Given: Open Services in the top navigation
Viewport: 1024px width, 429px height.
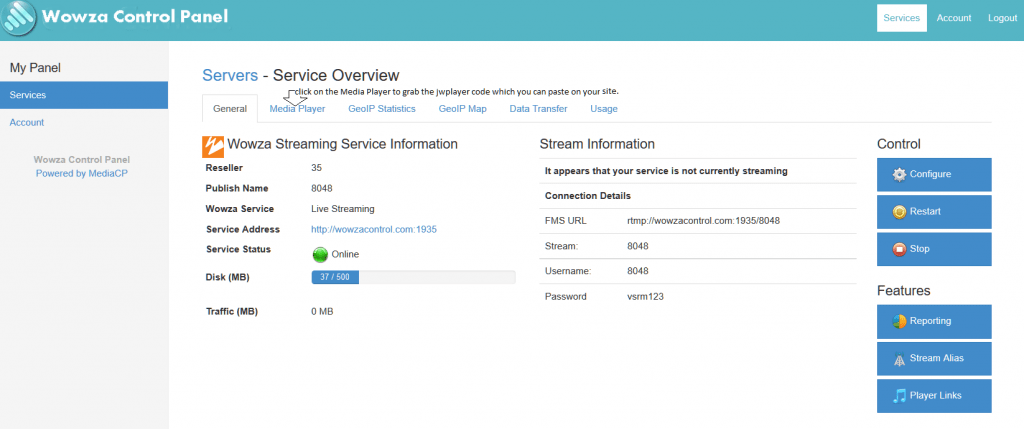Looking at the screenshot, I should [901, 18].
